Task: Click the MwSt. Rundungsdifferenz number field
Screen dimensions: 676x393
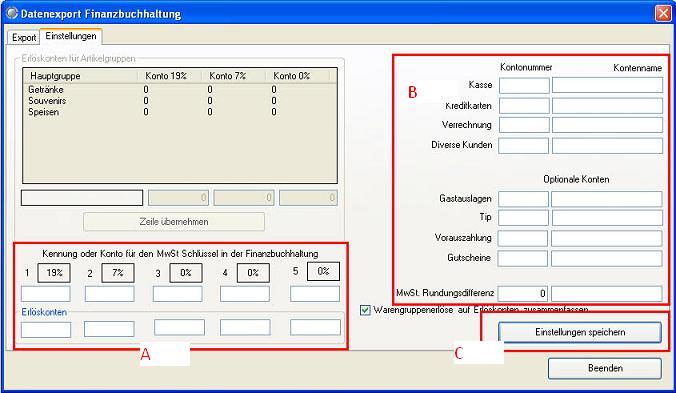Action: click(523, 294)
